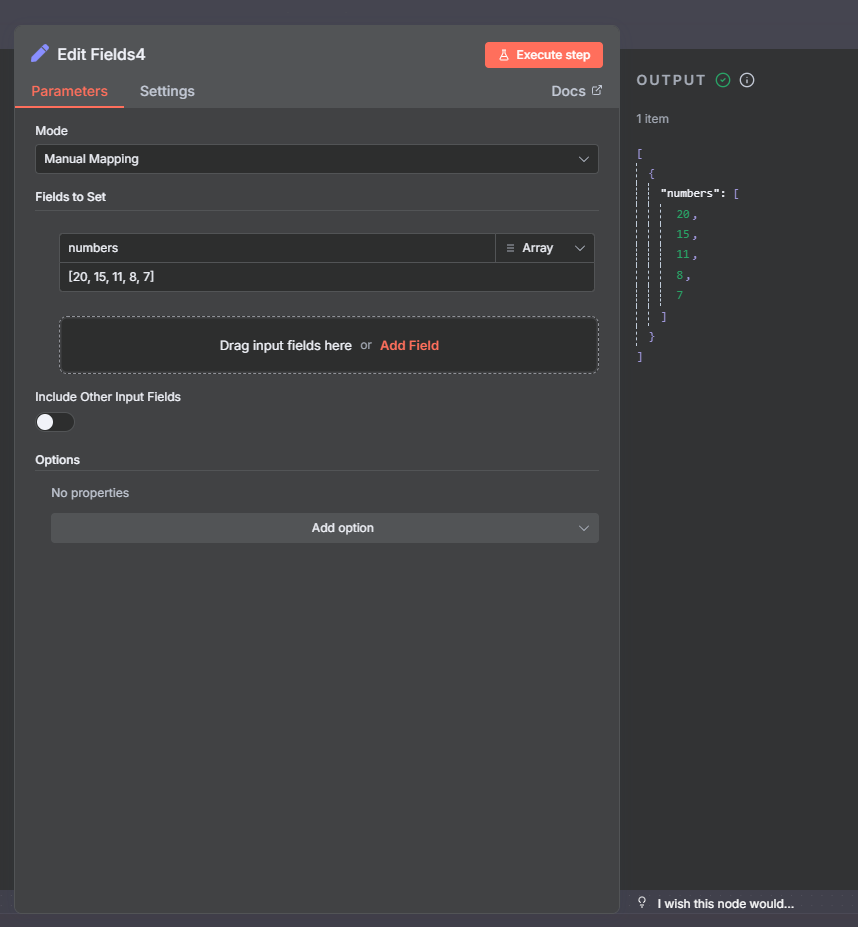
Task: Click the numbers field name input
Action: (x=277, y=248)
